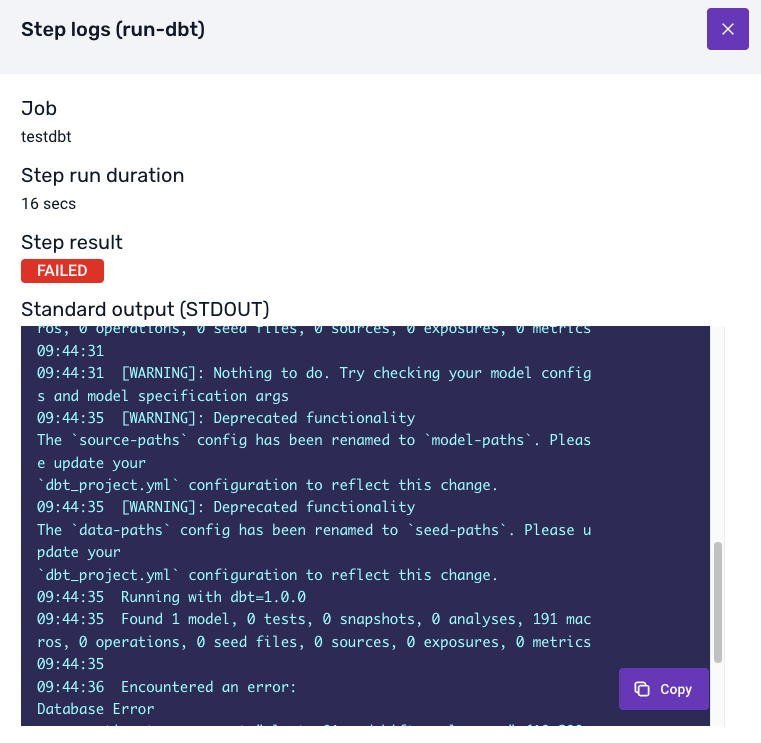Click the STDOUT log scrollbar thumb

click(718, 601)
